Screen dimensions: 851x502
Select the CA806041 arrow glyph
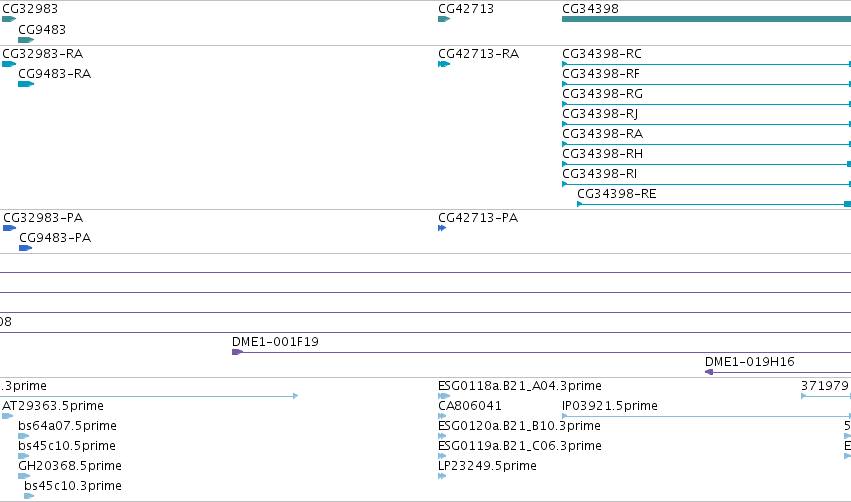[442, 416]
